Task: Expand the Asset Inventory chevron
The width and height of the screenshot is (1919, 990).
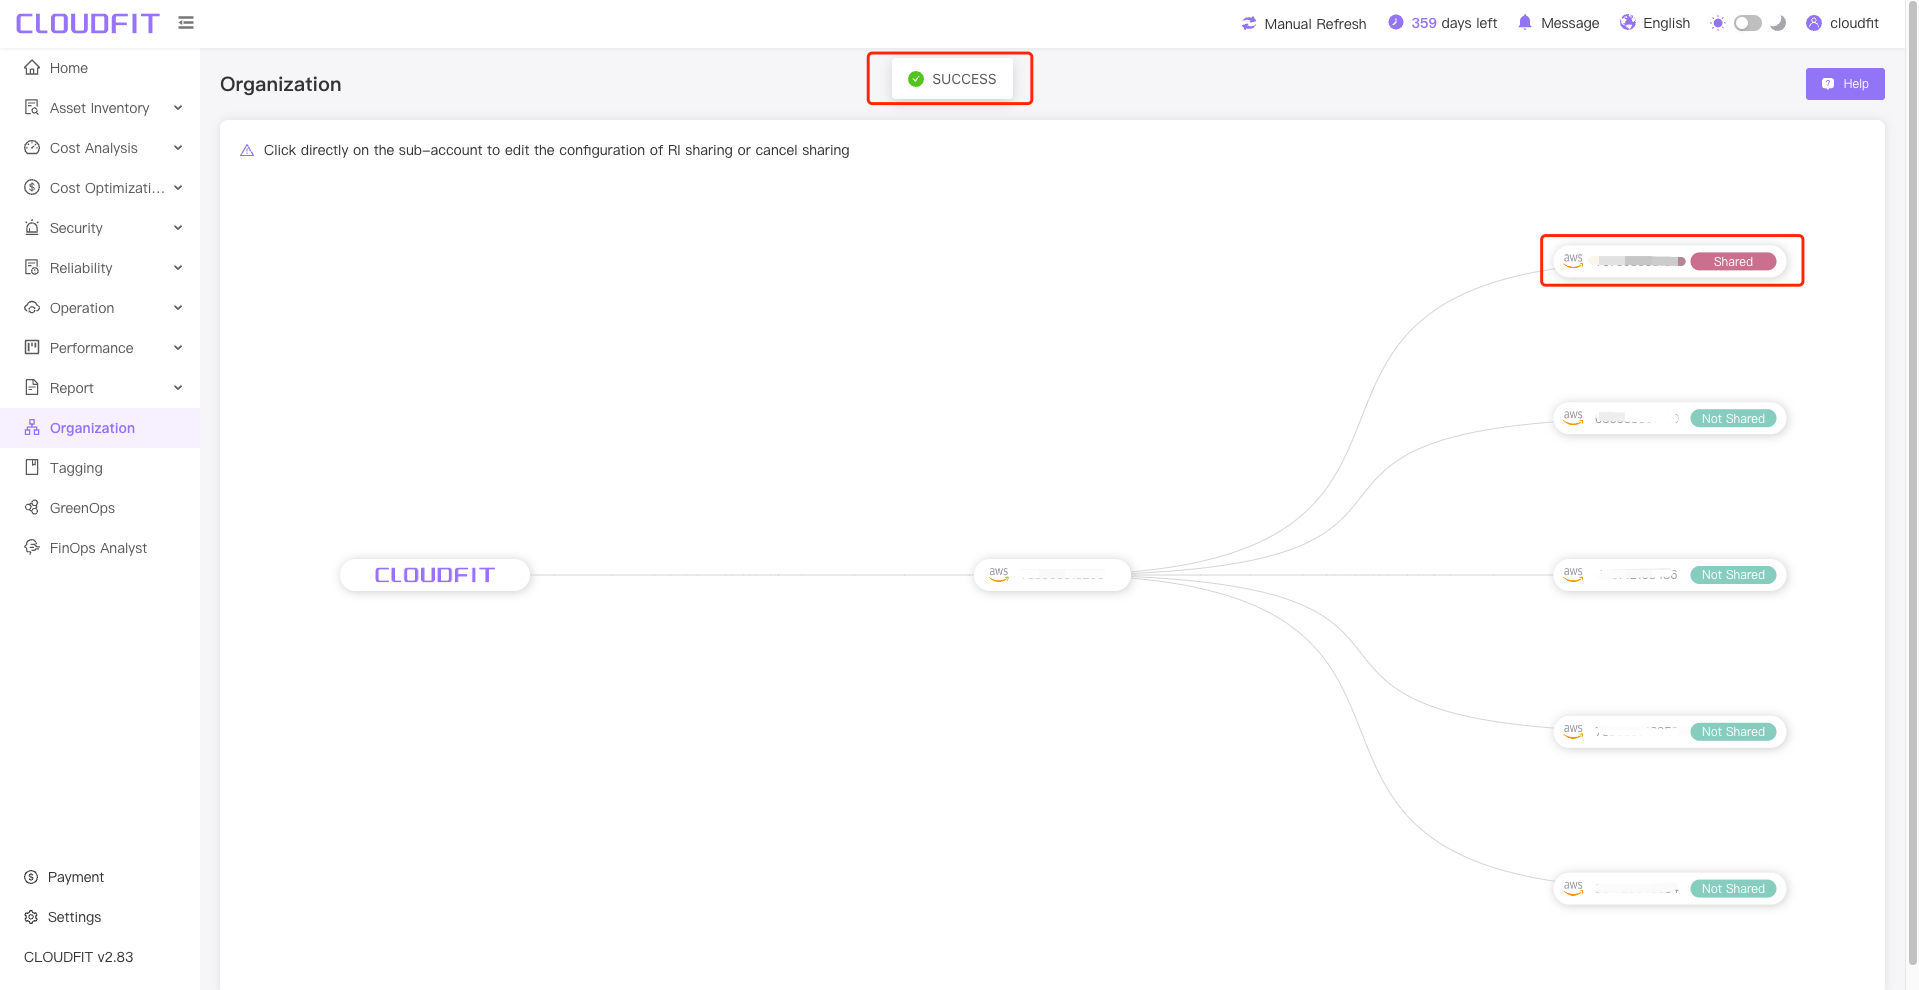Action: click(x=178, y=107)
